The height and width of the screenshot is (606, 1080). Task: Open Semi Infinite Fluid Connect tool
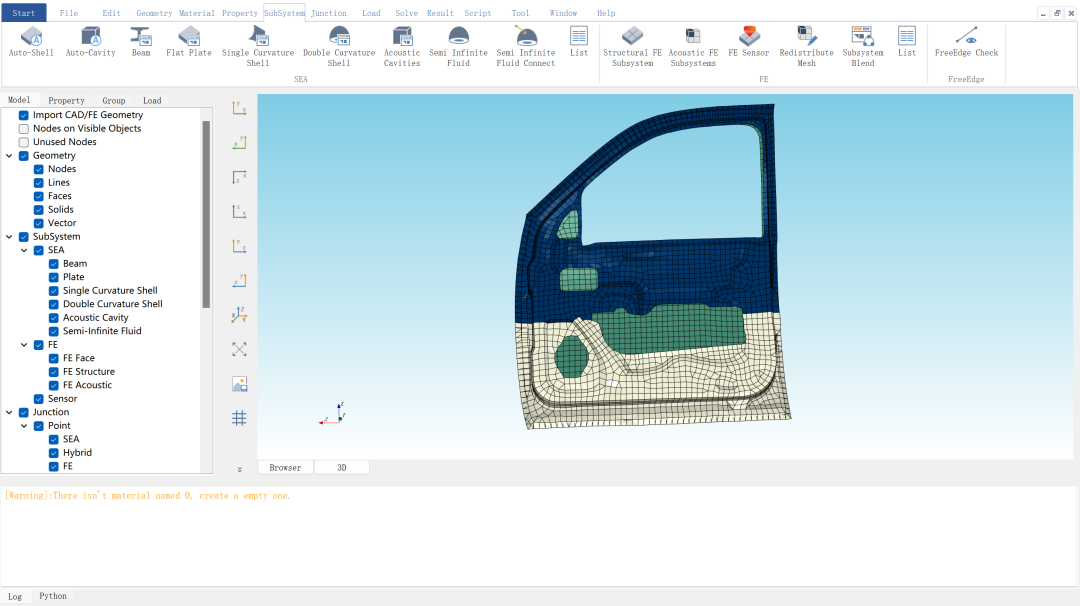pyautogui.click(x=526, y=46)
